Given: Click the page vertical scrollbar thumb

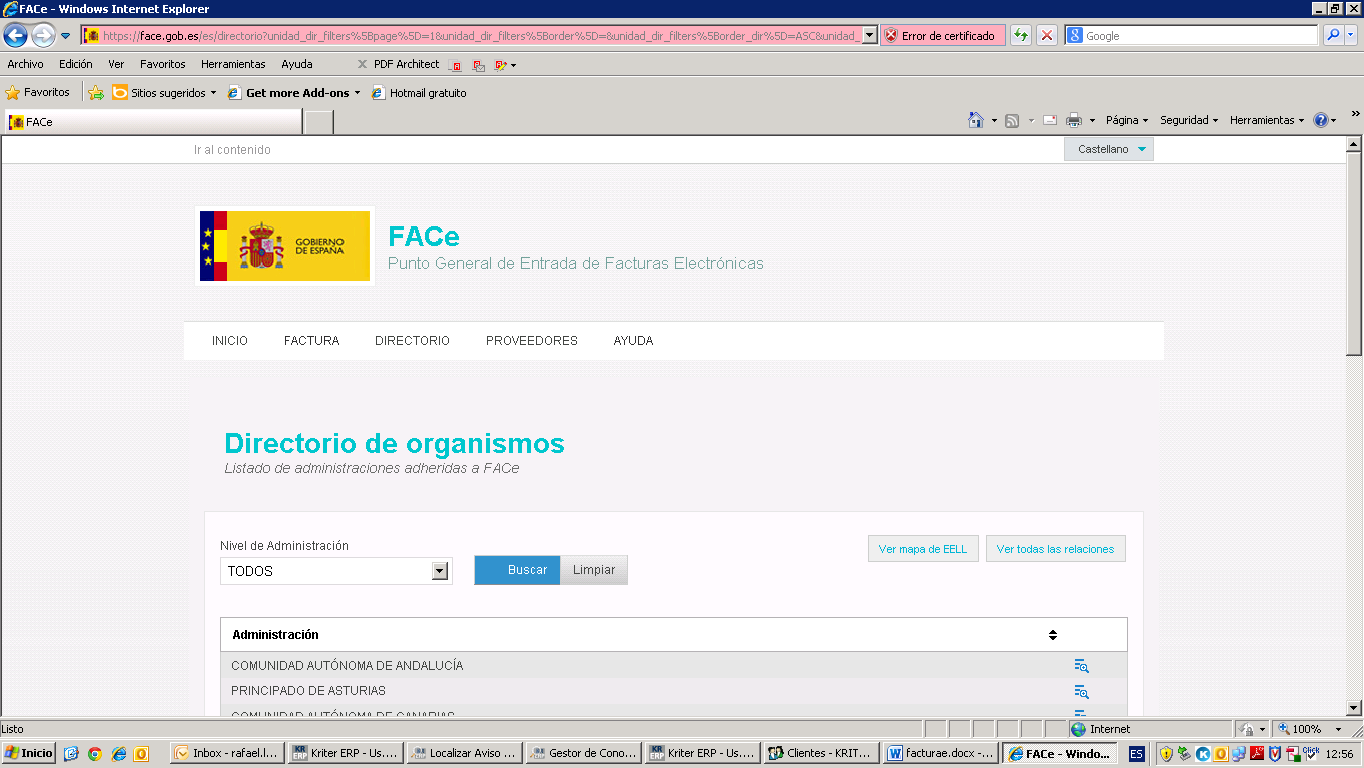Looking at the screenshot, I should coord(1354,253).
